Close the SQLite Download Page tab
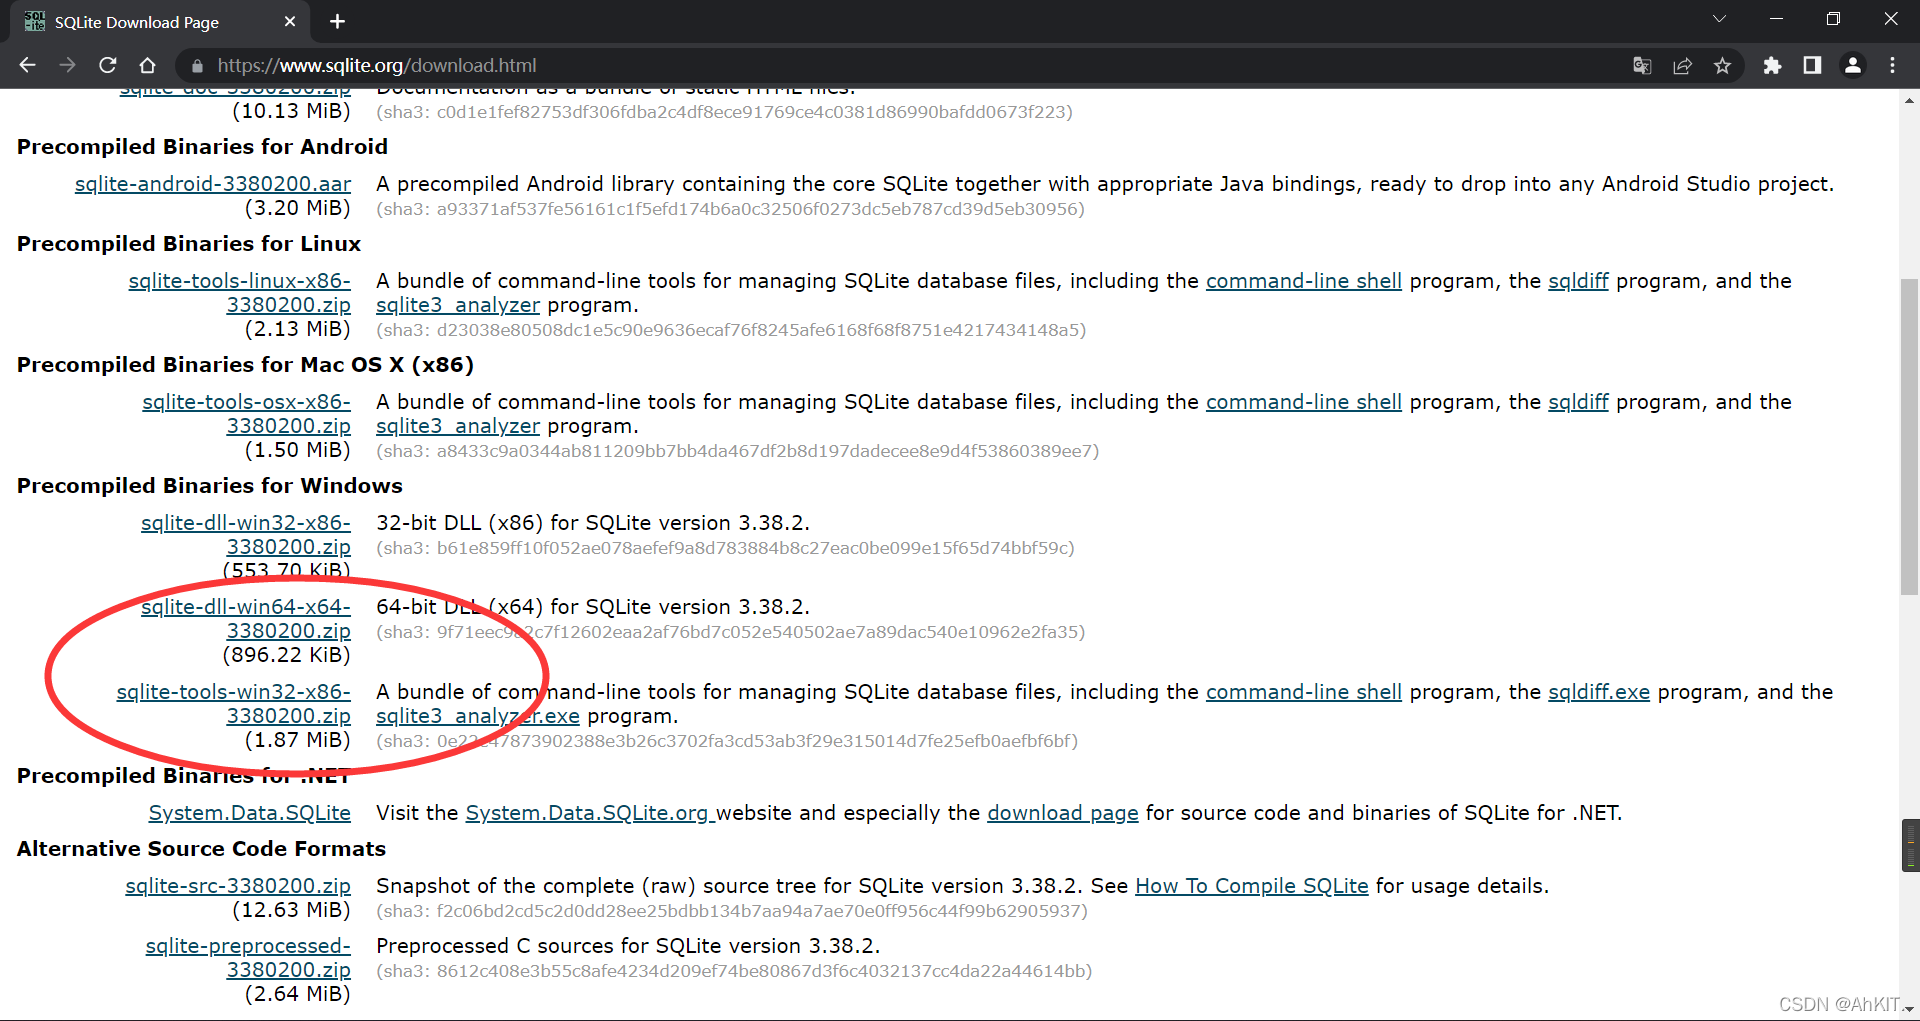 (290, 21)
